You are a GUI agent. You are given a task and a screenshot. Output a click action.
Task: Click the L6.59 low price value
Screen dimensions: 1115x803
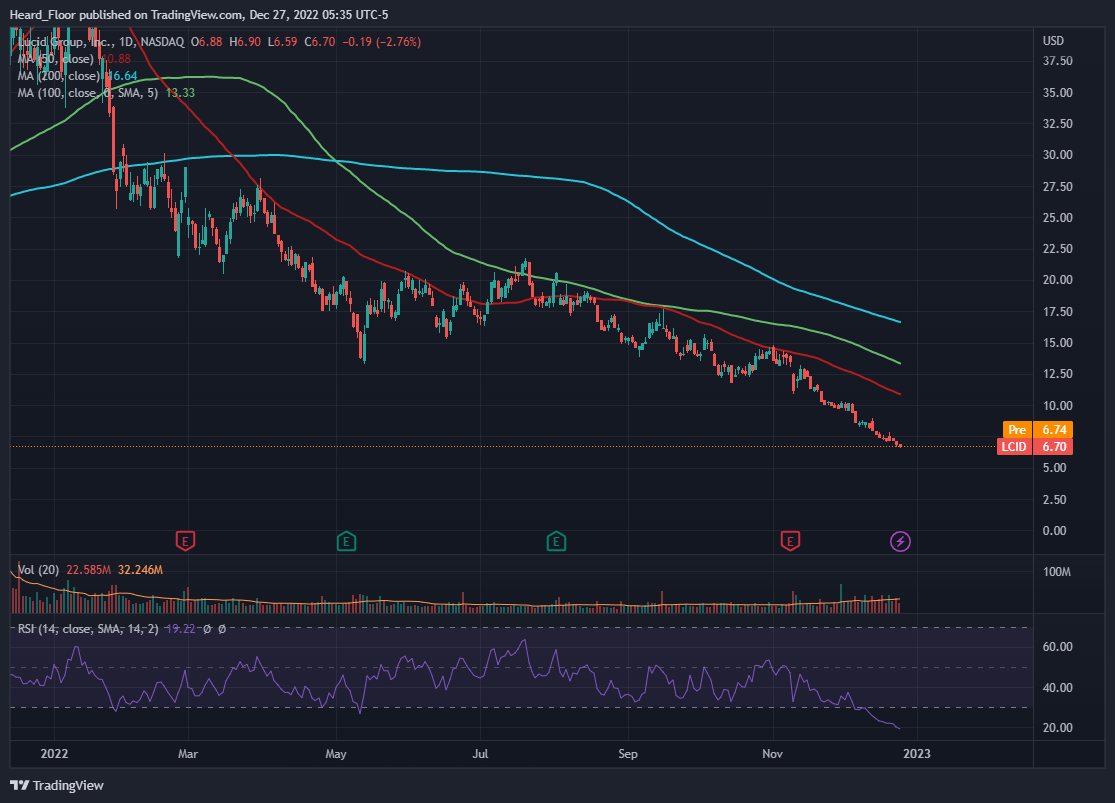283,42
